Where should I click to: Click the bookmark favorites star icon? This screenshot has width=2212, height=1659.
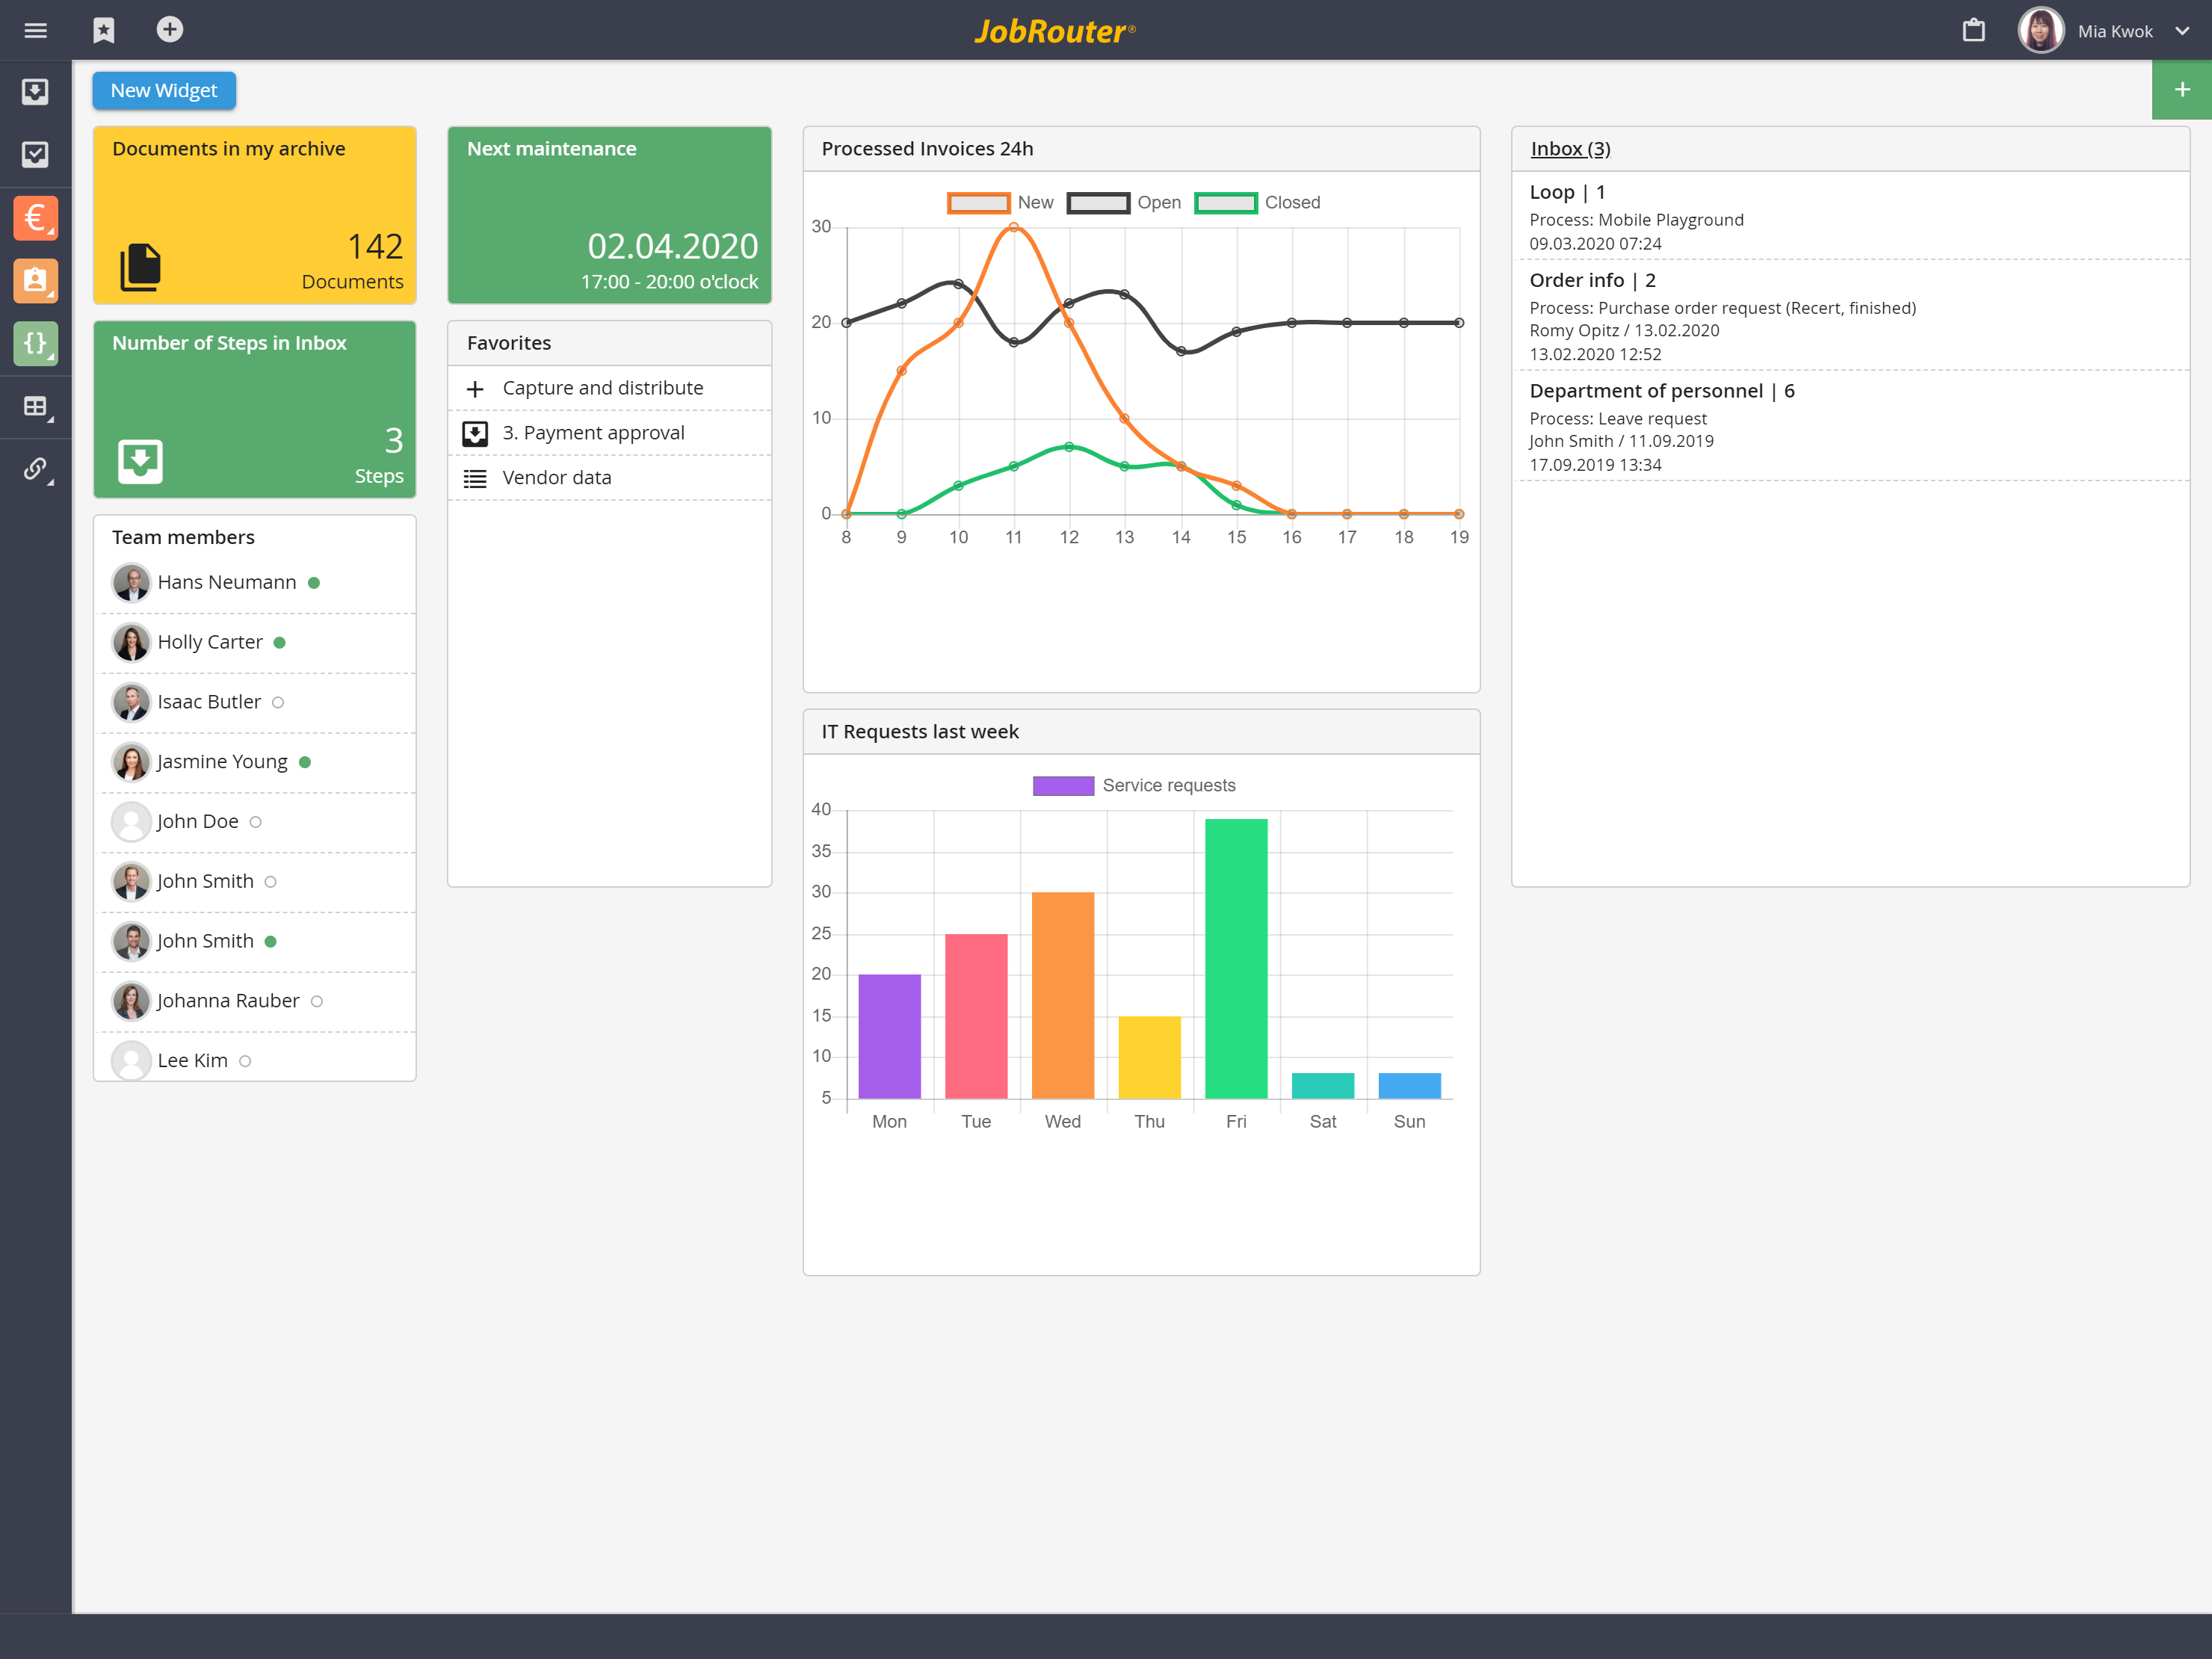104,30
